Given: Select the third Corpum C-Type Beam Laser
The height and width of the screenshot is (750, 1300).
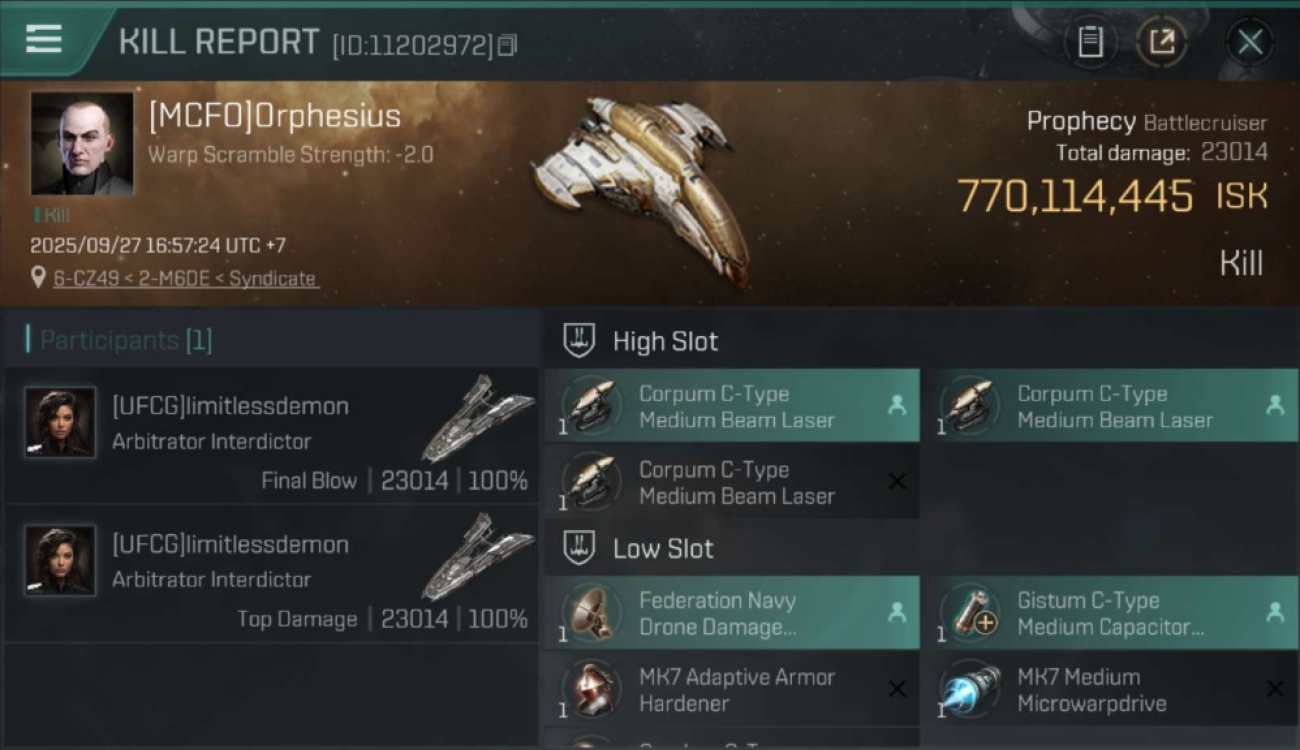Looking at the screenshot, I should (733, 482).
